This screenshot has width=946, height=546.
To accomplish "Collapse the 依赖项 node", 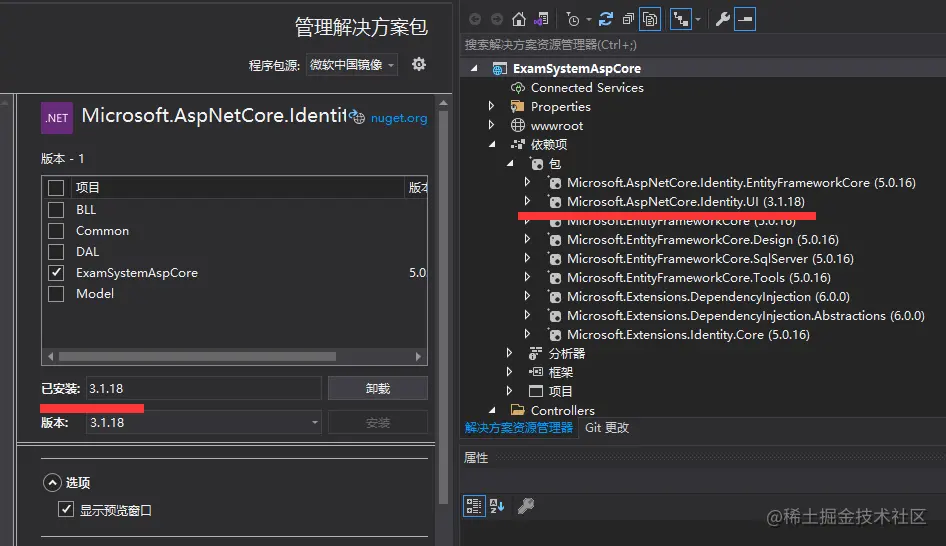I will click(492, 145).
